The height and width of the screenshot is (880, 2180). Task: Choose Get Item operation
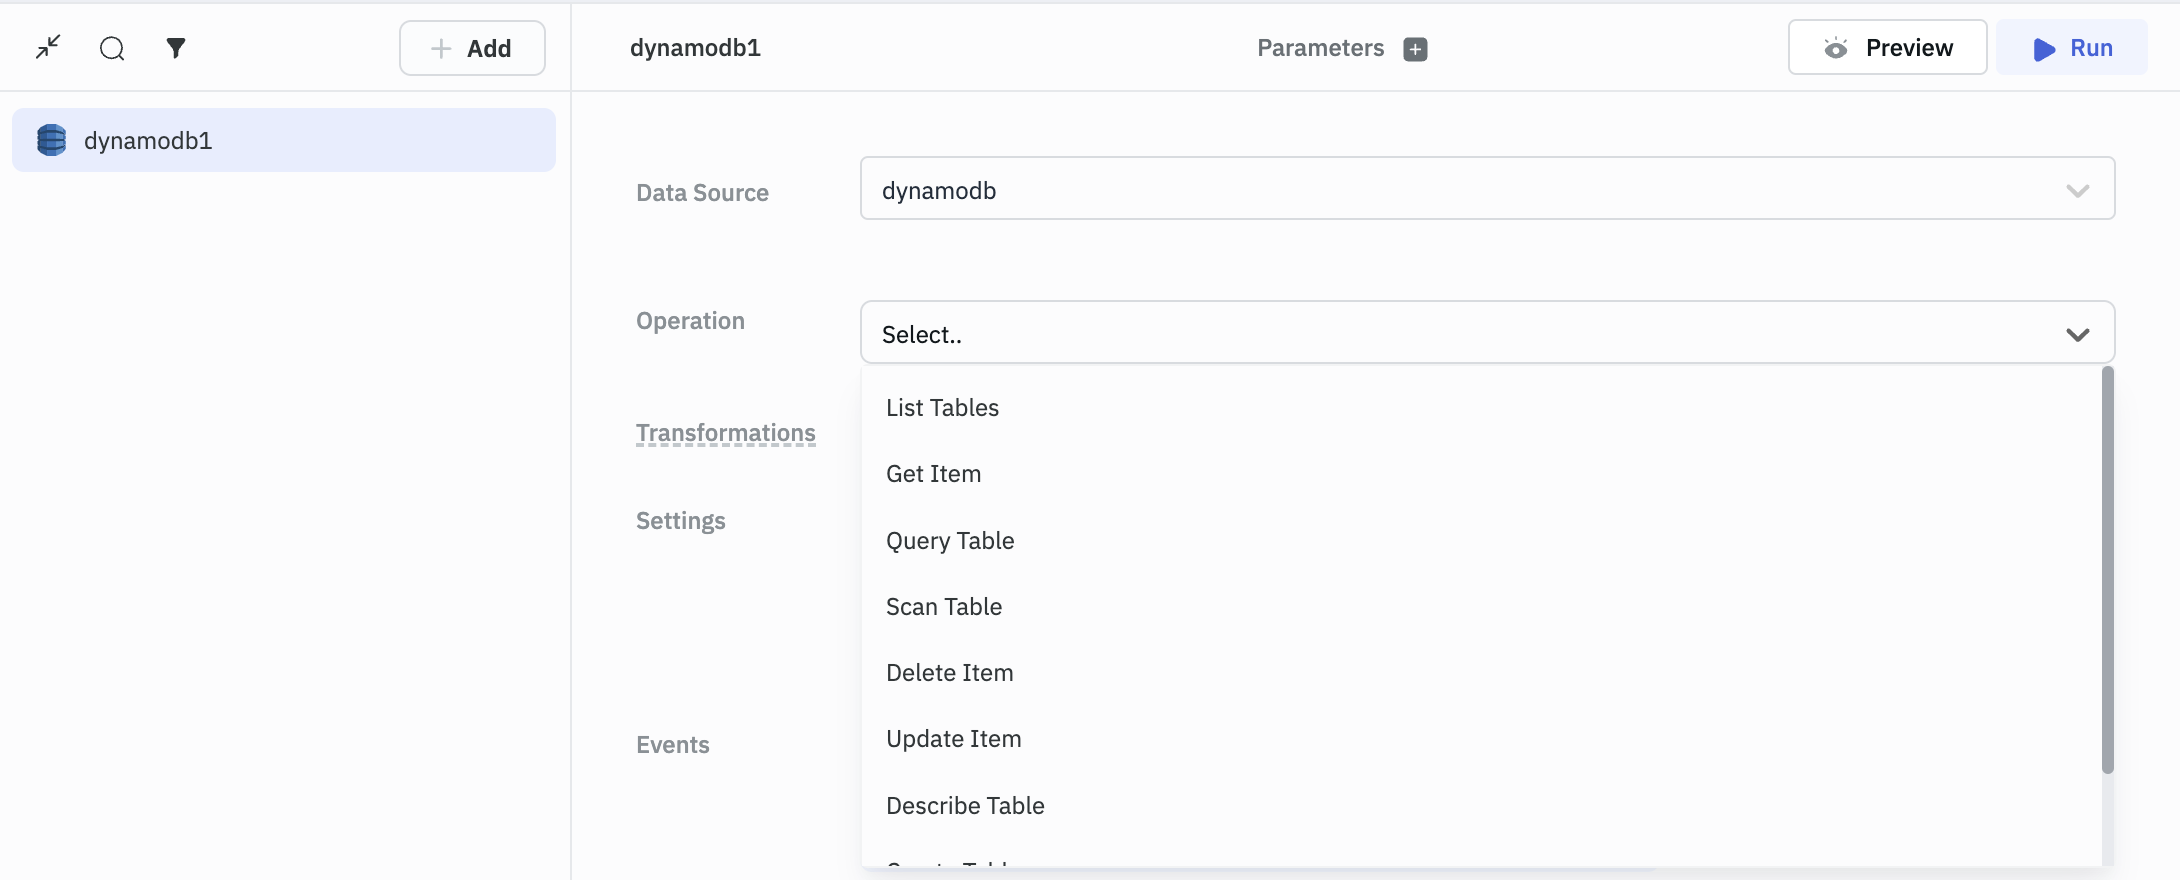click(x=933, y=474)
